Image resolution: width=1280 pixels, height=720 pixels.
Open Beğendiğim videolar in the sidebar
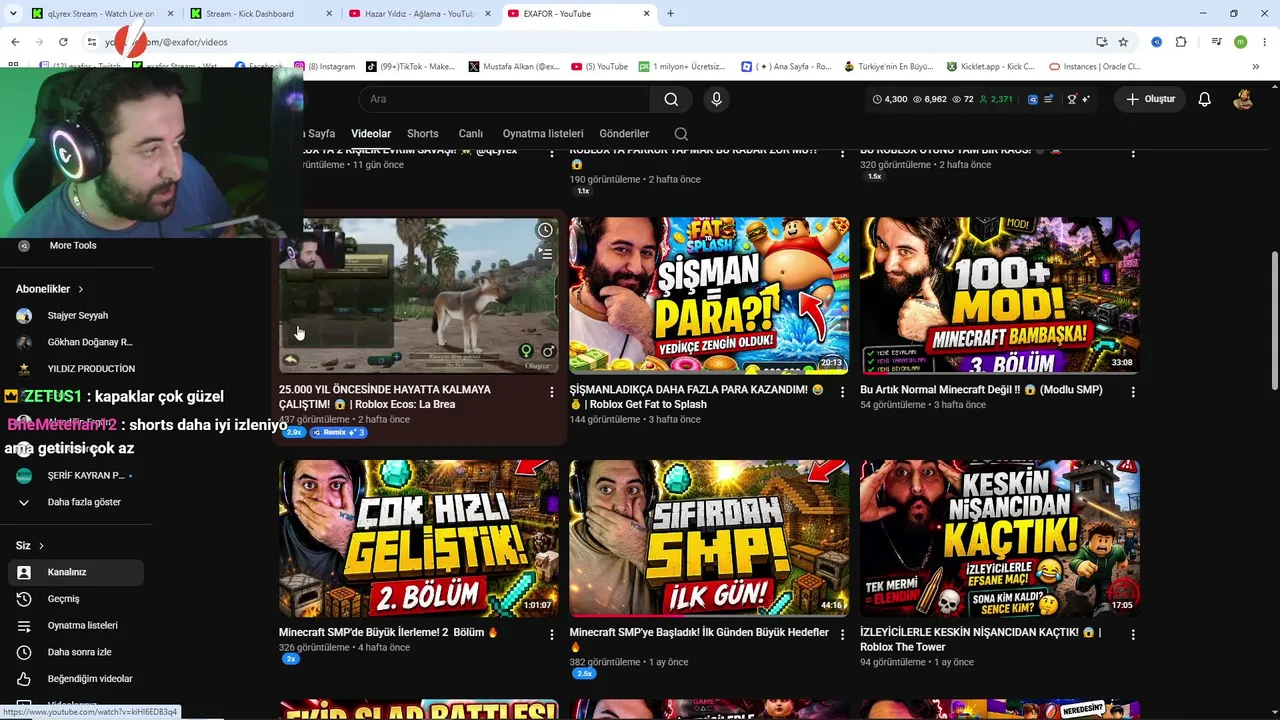[75, 679]
